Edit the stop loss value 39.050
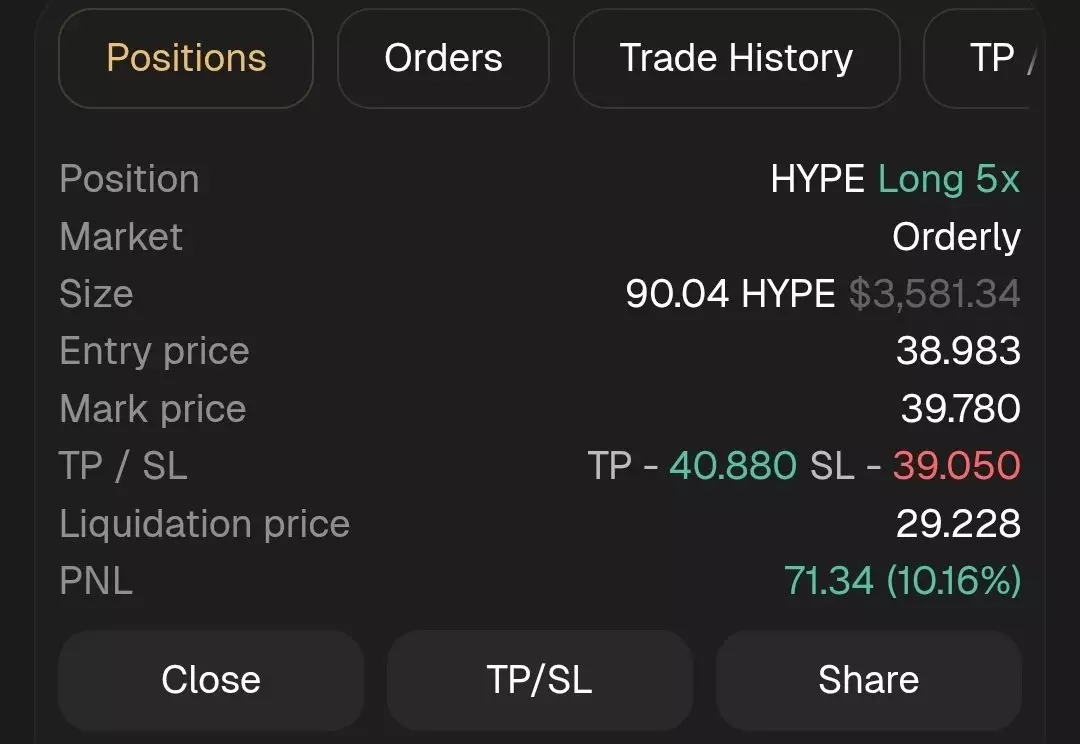This screenshot has width=1080, height=744. click(x=956, y=466)
